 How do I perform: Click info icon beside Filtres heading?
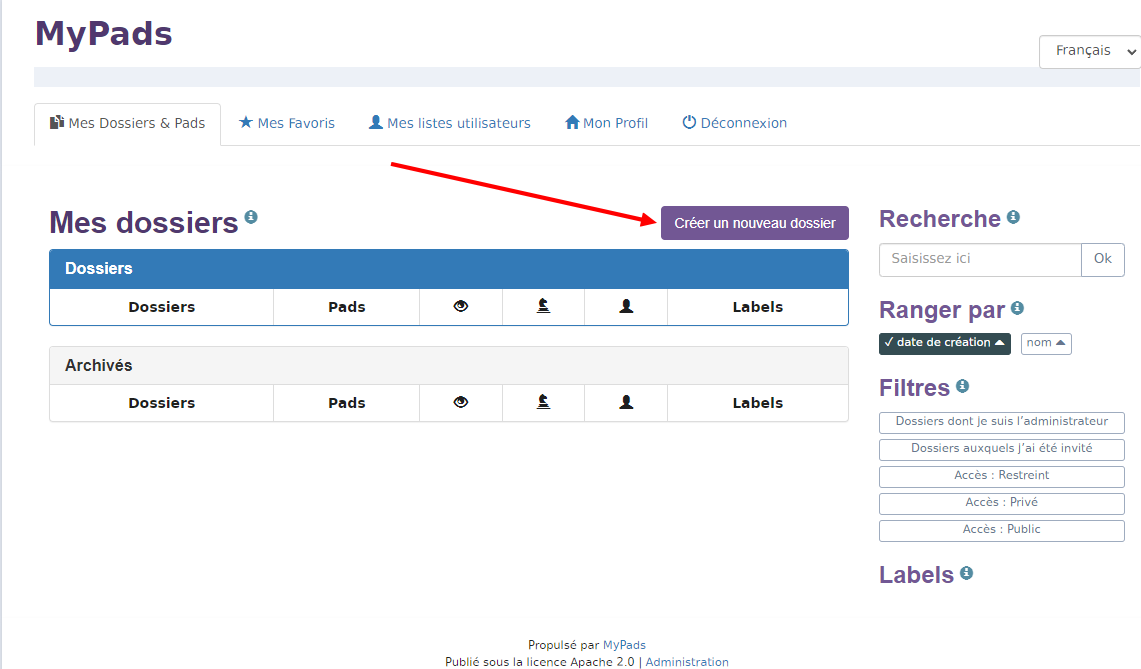(962, 385)
